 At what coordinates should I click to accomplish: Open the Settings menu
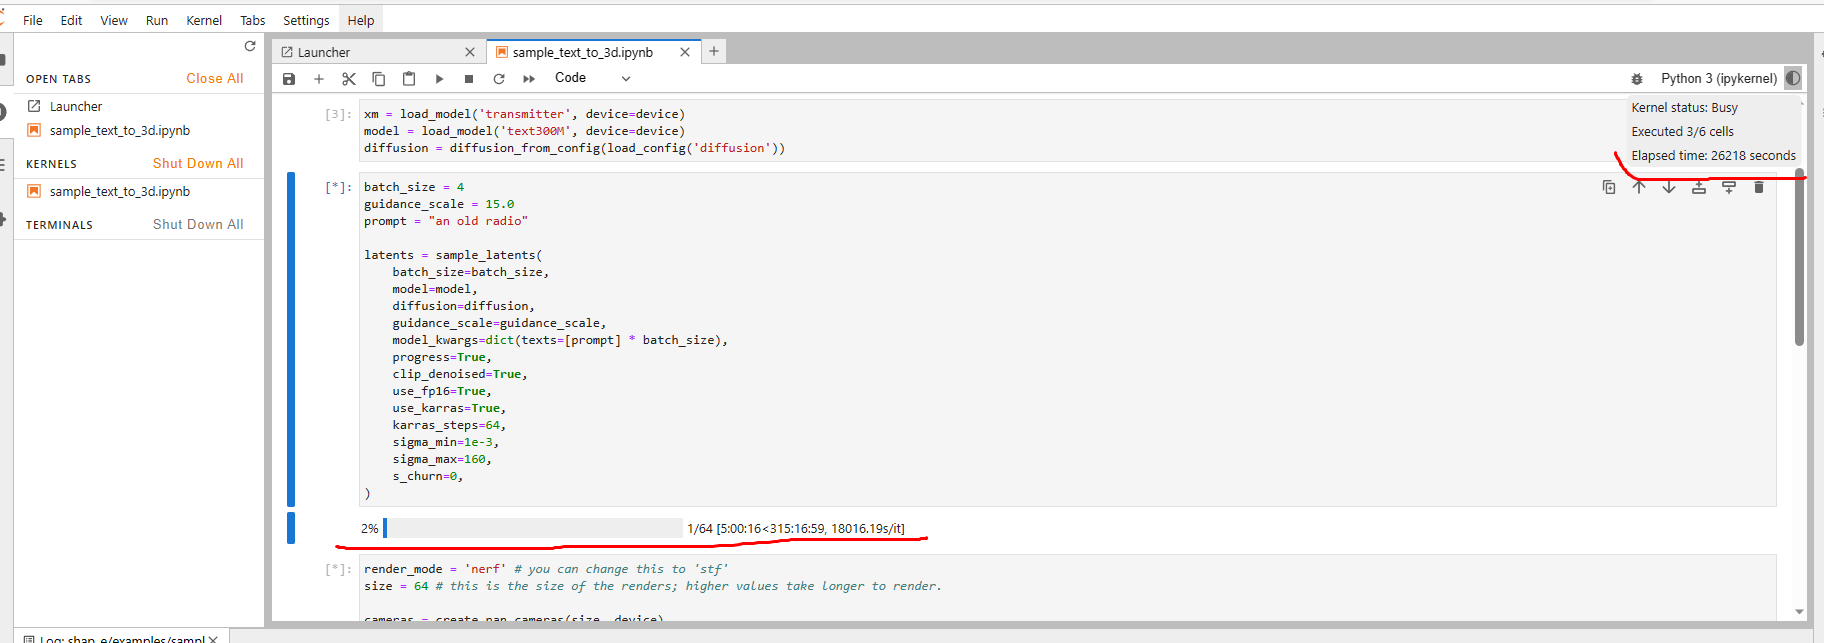[x=306, y=20]
